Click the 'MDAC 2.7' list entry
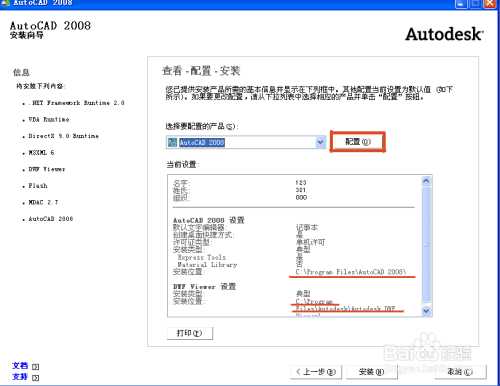Screen dimensions: 500x386 coord(43,202)
